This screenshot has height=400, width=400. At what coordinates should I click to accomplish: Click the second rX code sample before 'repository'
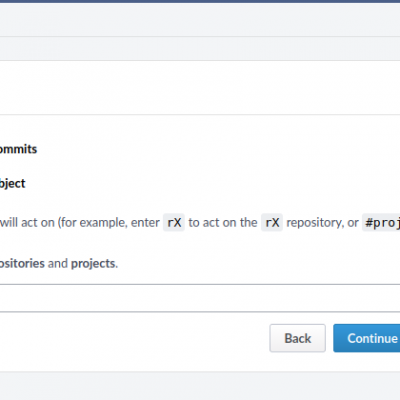point(272,222)
